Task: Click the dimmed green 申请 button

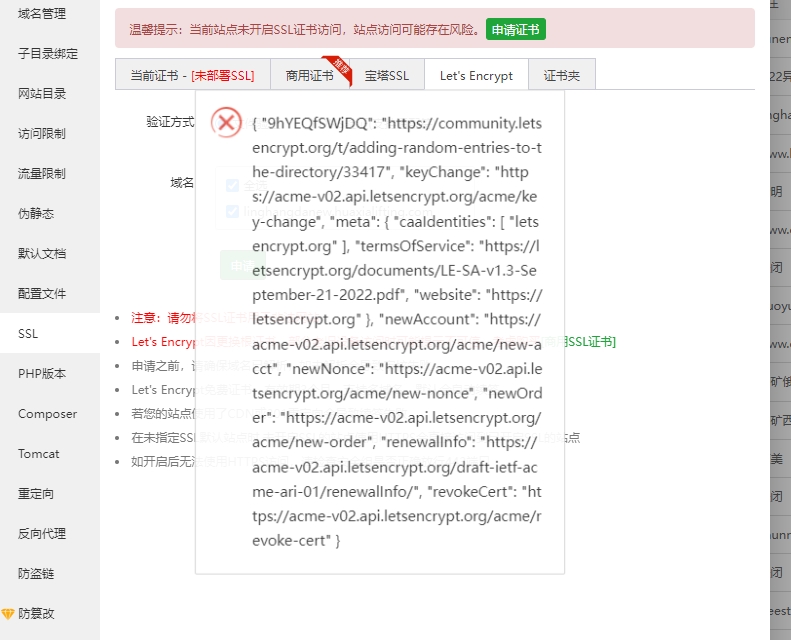Action: pos(243,265)
